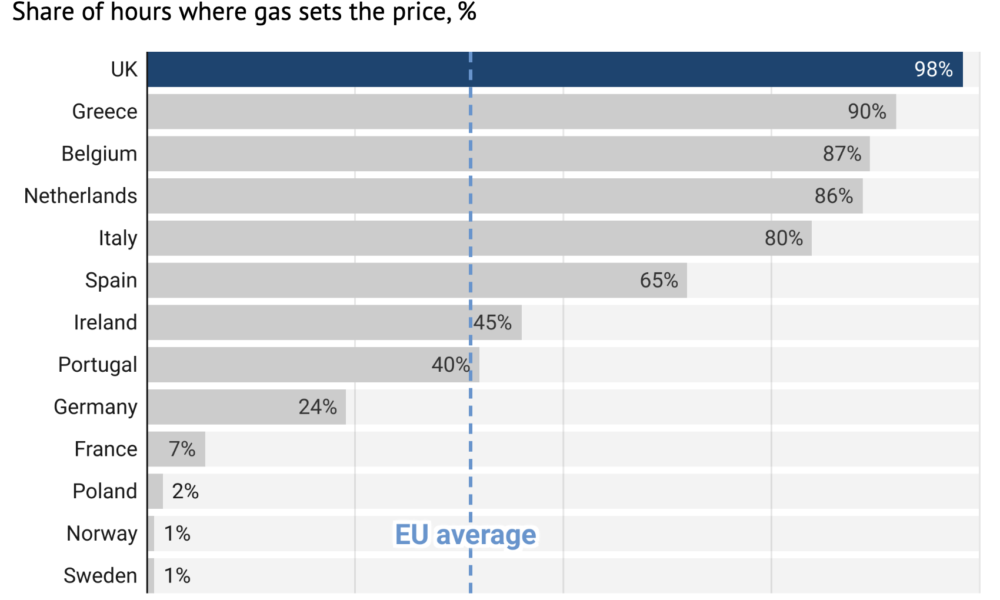
Task: Click the Poland country label
Action: (x=105, y=491)
